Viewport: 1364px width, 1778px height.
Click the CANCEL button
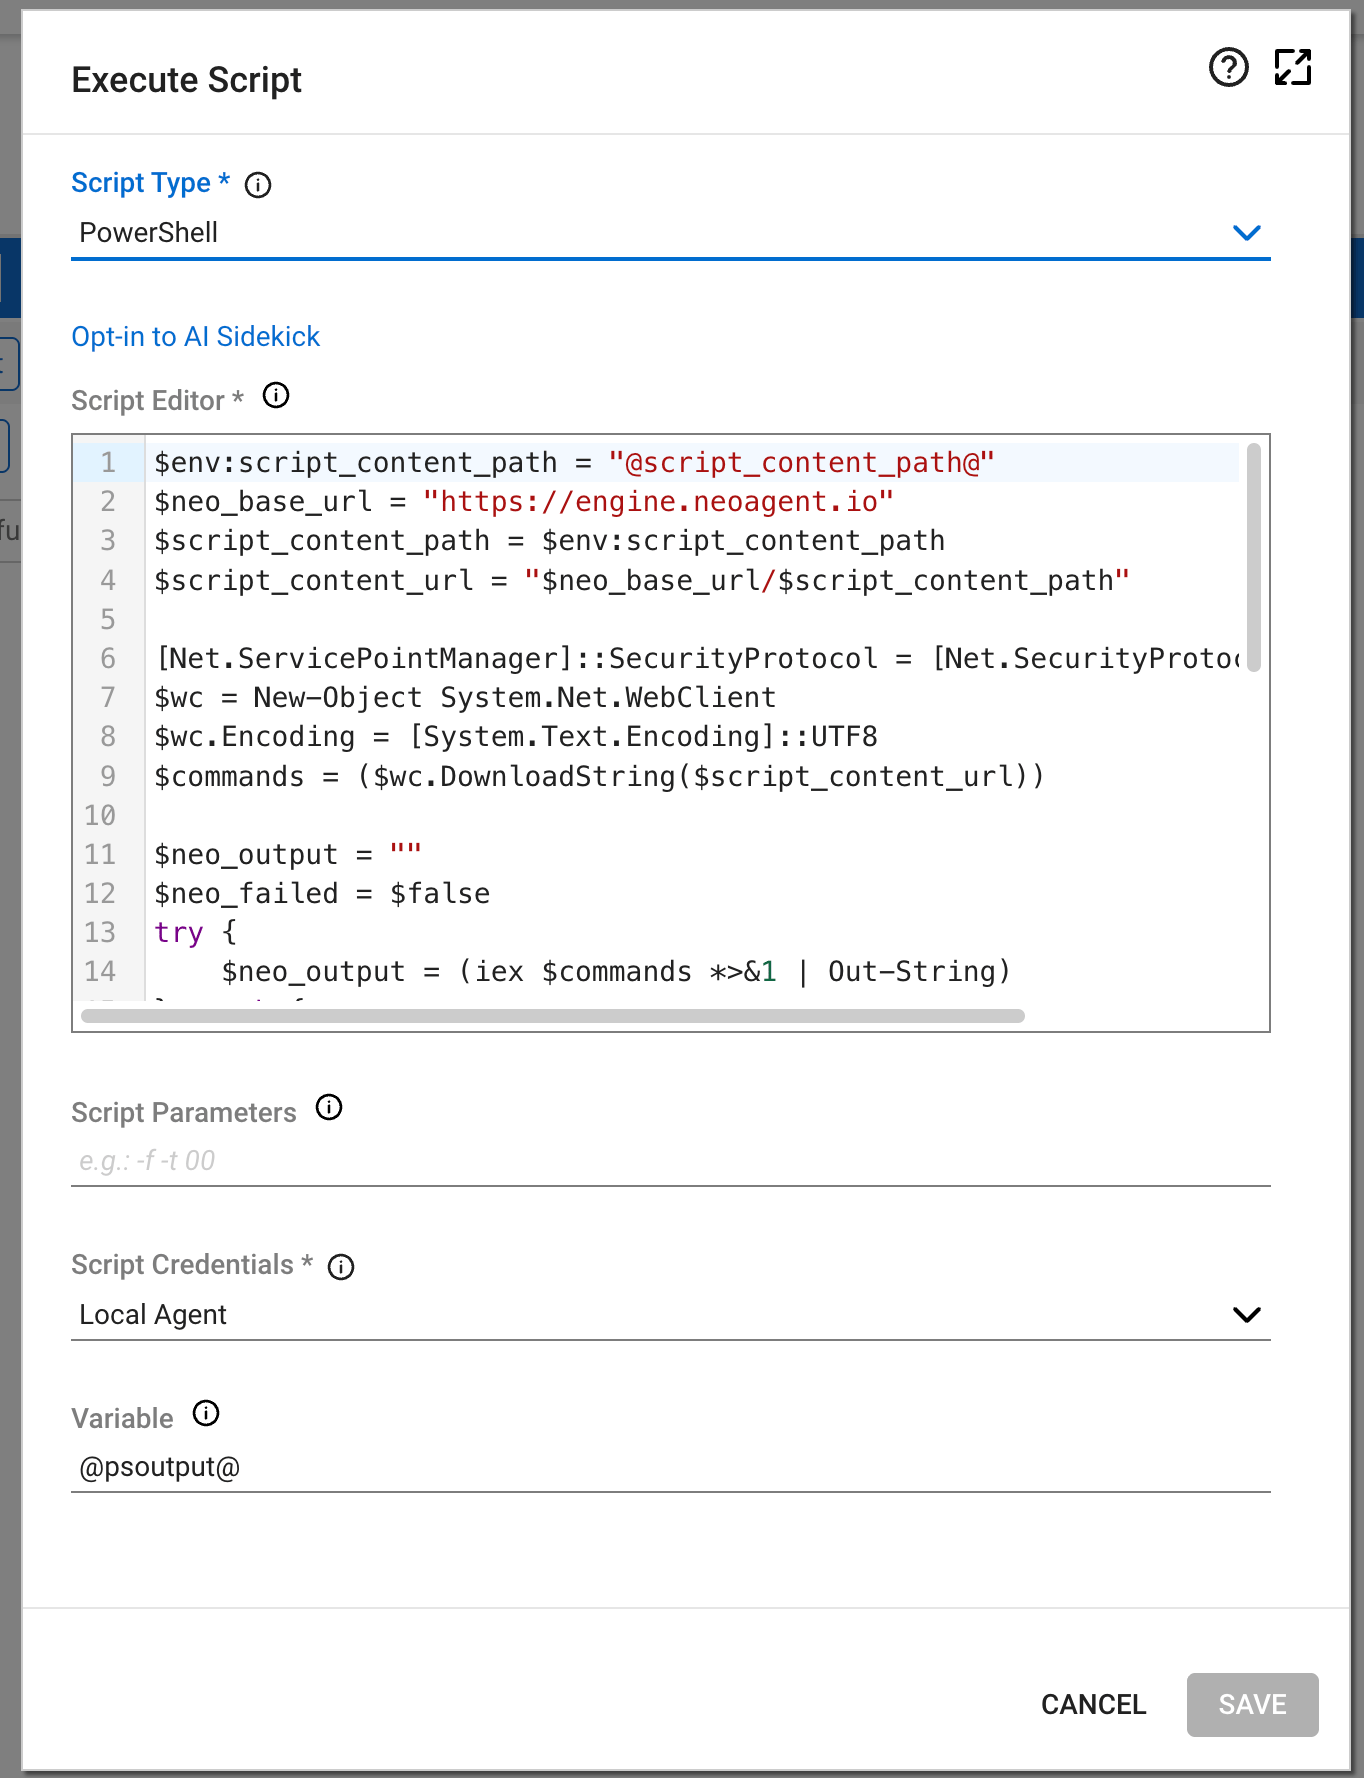[1093, 1704]
